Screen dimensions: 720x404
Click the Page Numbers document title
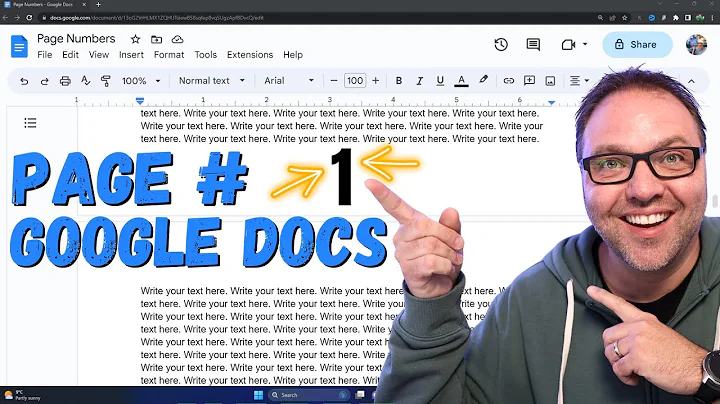point(76,39)
